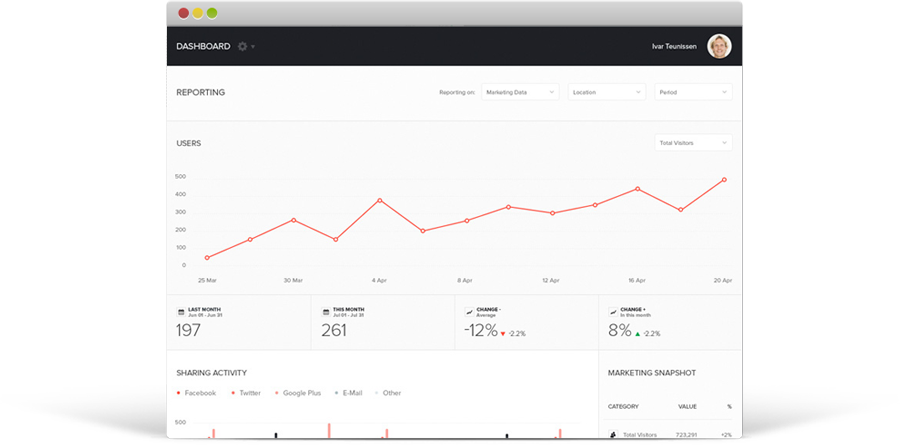Click the DASHBOARD title in the header

click(x=203, y=46)
